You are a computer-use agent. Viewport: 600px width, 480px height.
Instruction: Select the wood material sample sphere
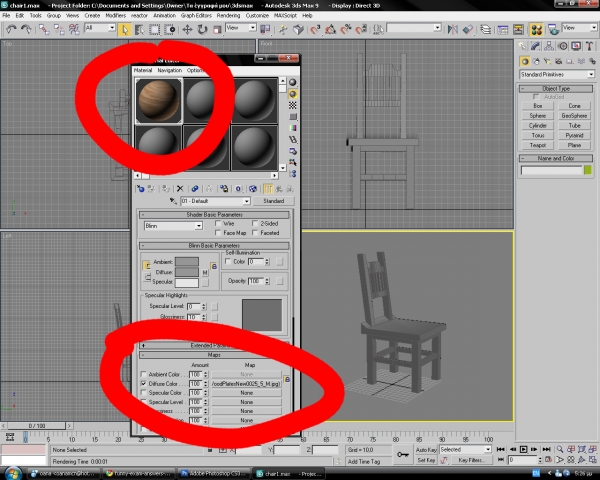(158, 101)
